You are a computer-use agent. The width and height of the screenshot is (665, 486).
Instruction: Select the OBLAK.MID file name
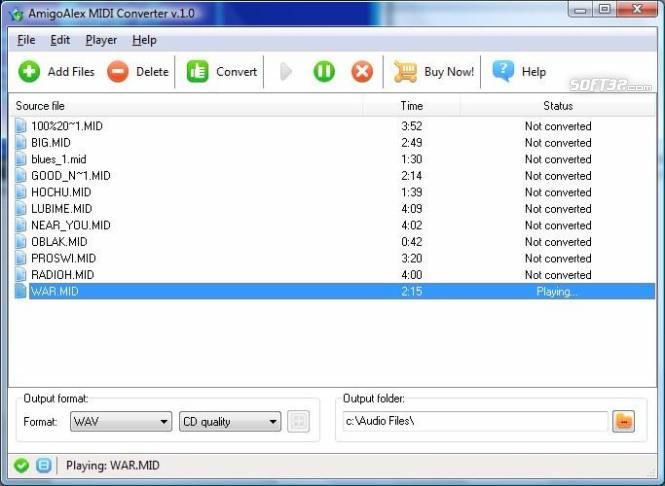[x=59, y=242]
